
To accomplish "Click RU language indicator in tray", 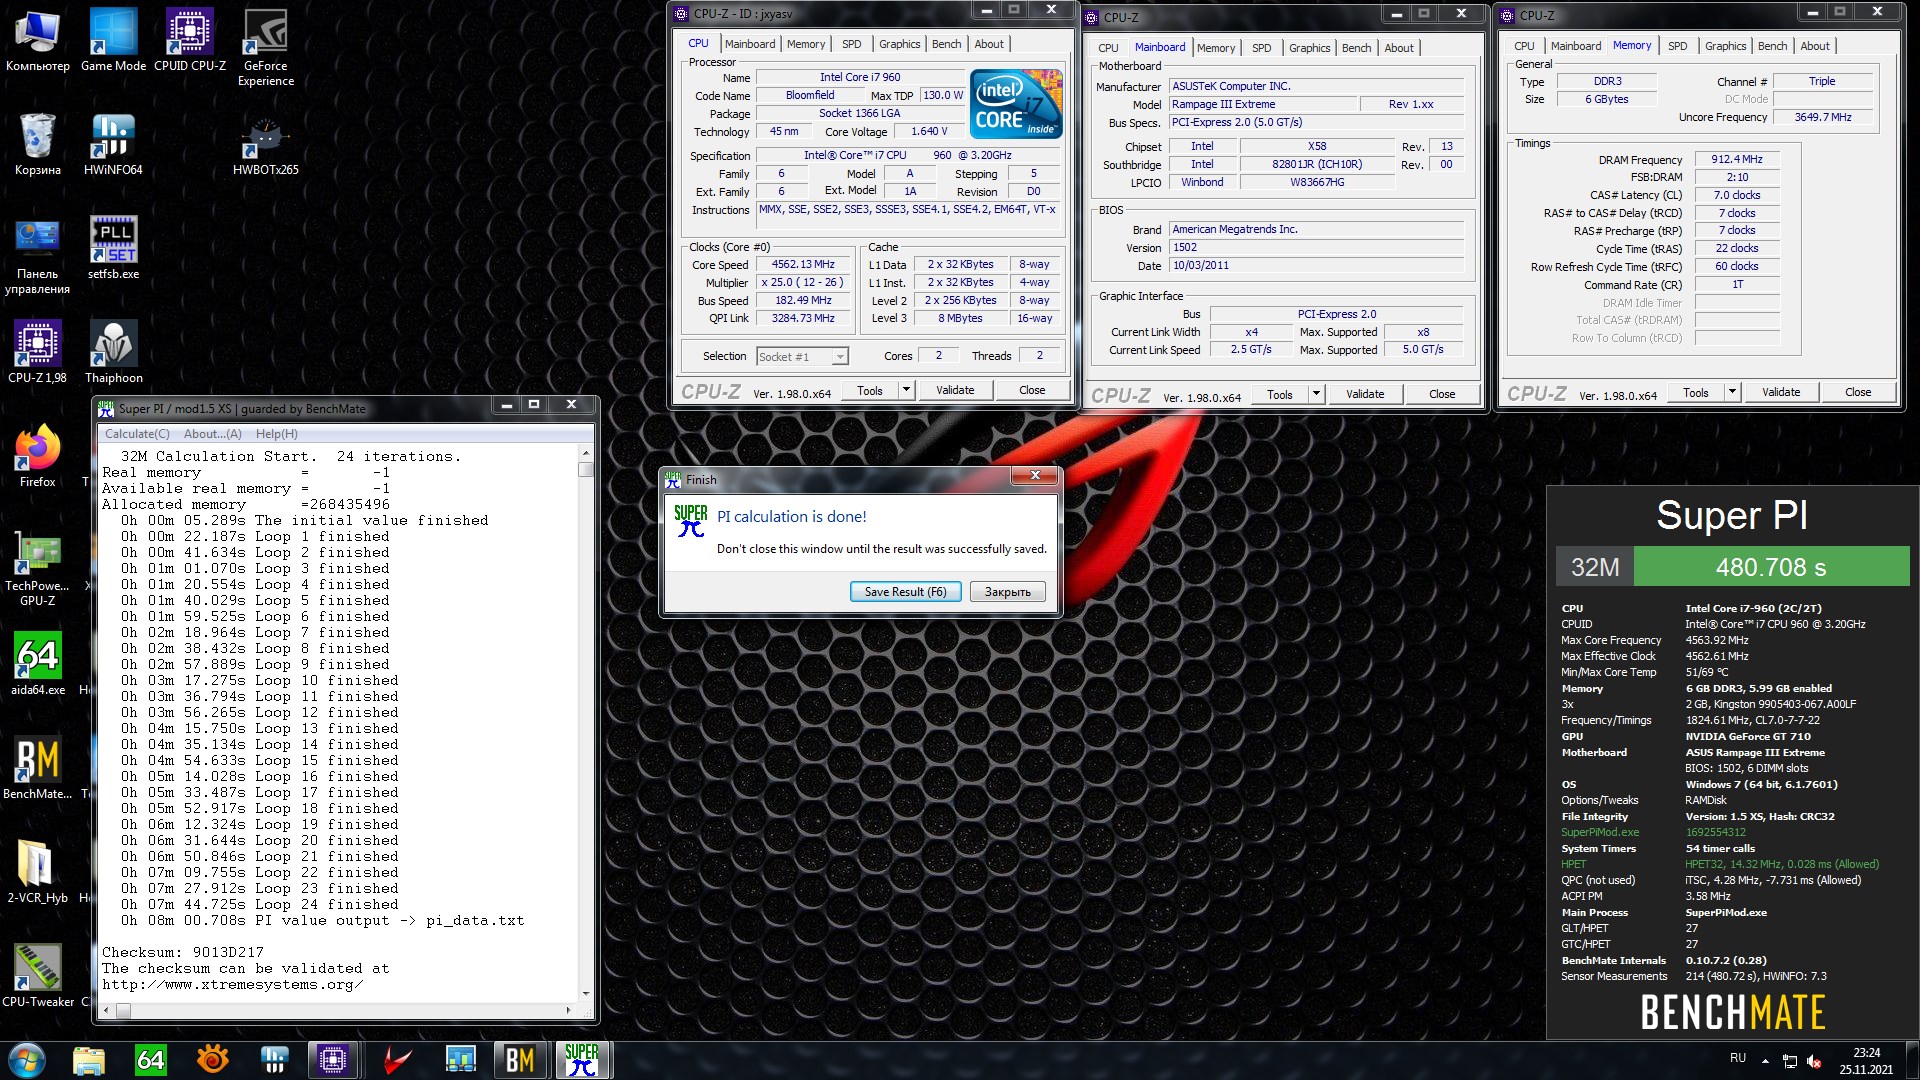I will pyautogui.click(x=1738, y=1058).
